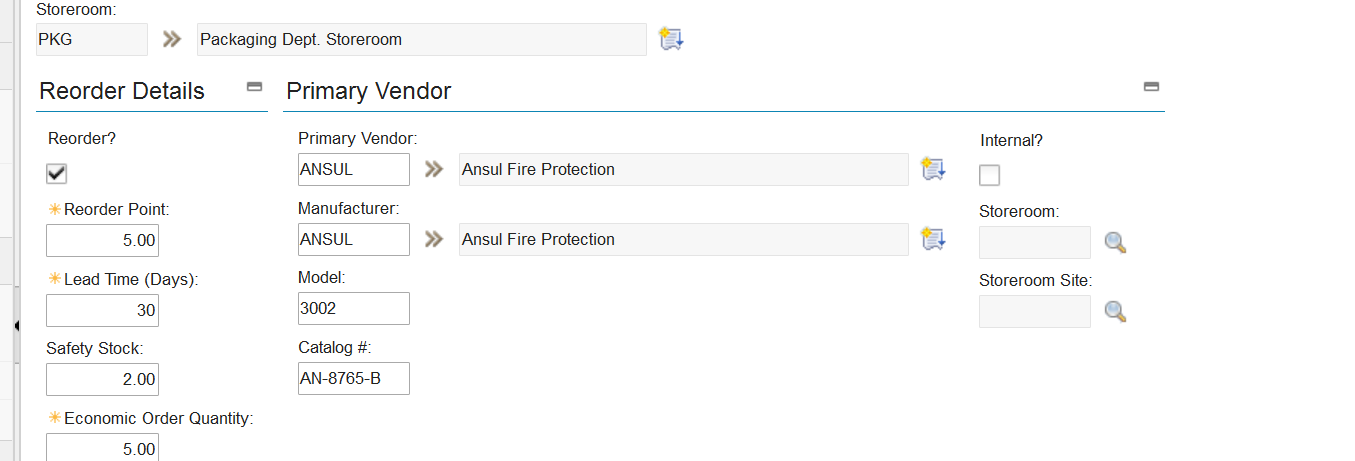Click the Lead Time (Days) field

point(102,310)
